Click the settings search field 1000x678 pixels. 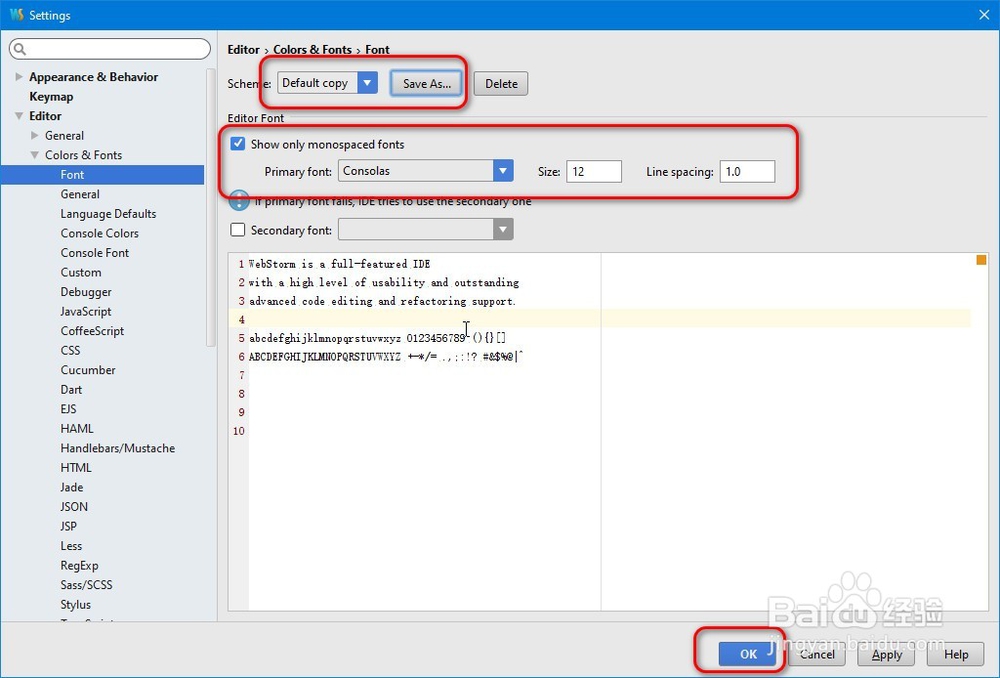click(x=110, y=49)
